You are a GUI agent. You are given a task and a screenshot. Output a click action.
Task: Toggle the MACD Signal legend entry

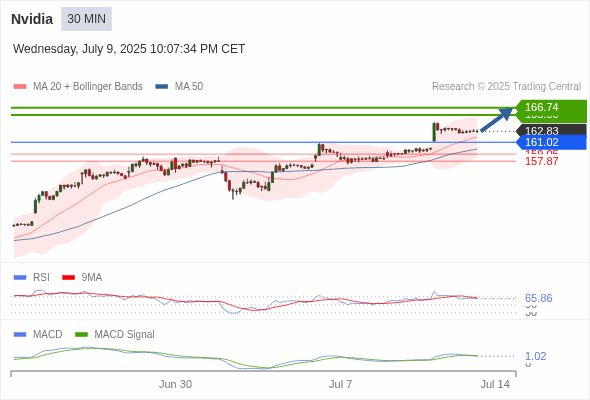pyautogui.click(x=124, y=334)
